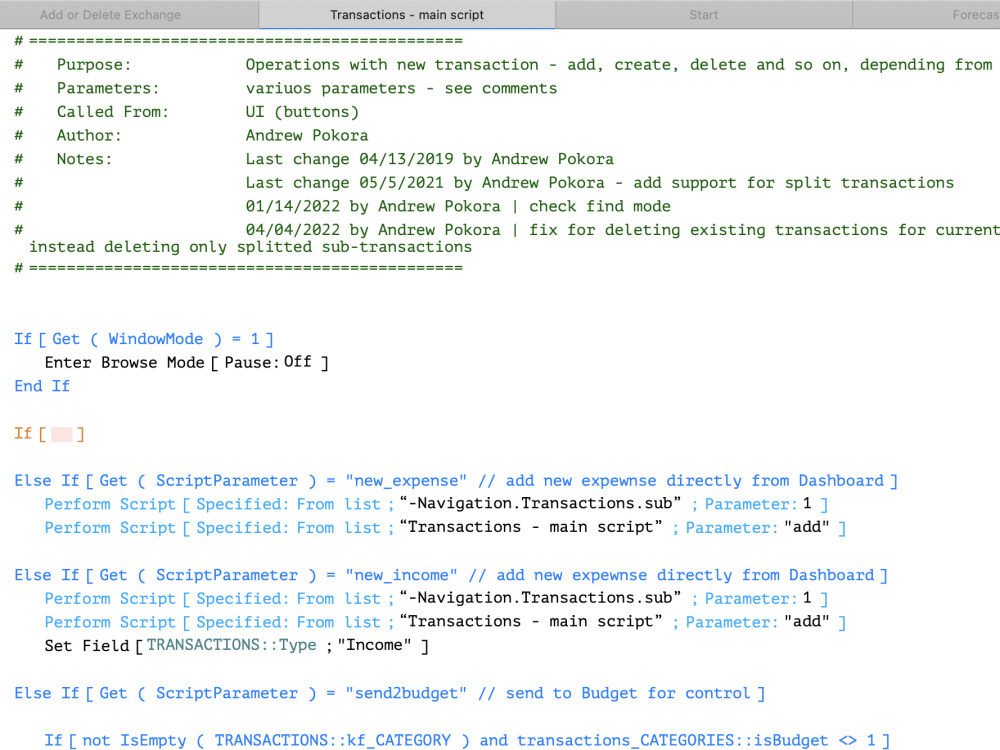This screenshot has height=750, width=1000.
Task: Open the Start script tab
Action: coord(703,15)
